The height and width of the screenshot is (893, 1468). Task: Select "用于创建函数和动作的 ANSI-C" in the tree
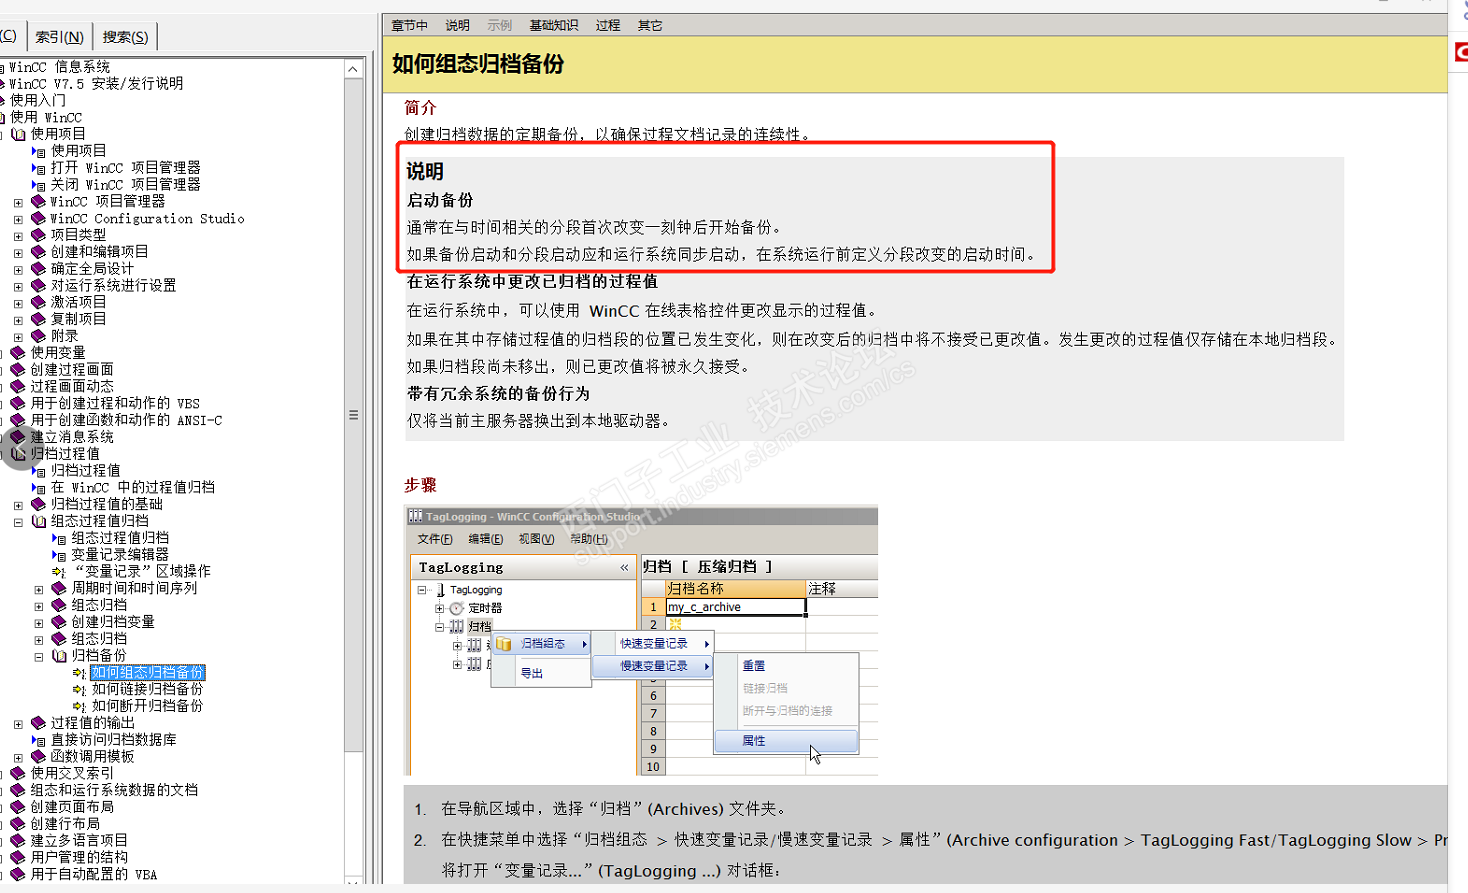pyautogui.click(x=126, y=420)
